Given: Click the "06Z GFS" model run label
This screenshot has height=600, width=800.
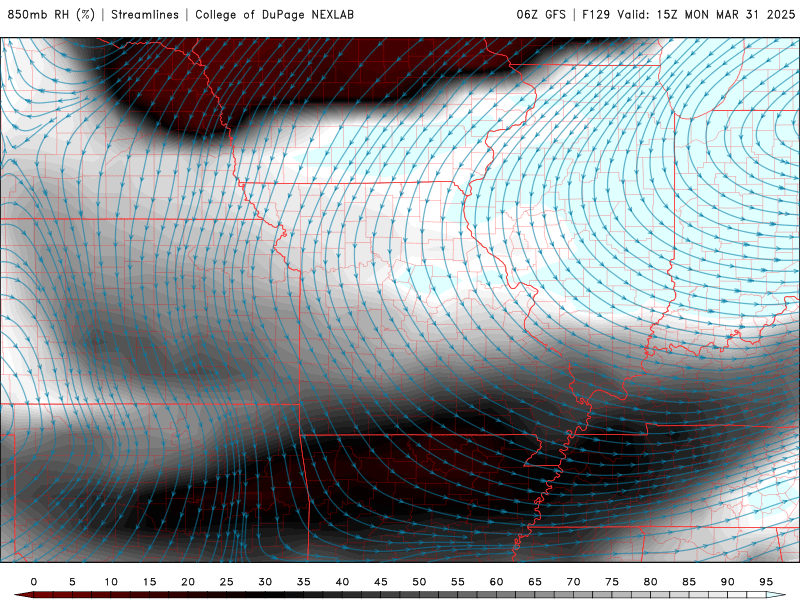Looking at the screenshot, I should (x=541, y=14).
